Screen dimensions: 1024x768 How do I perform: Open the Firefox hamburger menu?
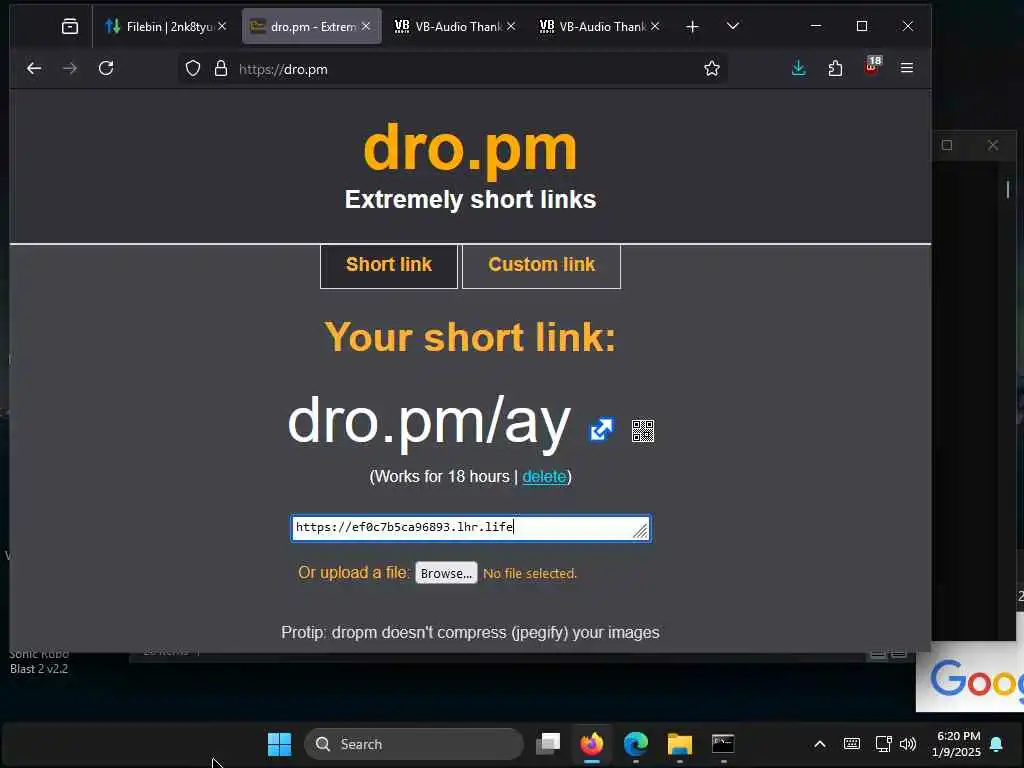(x=906, y=68)
